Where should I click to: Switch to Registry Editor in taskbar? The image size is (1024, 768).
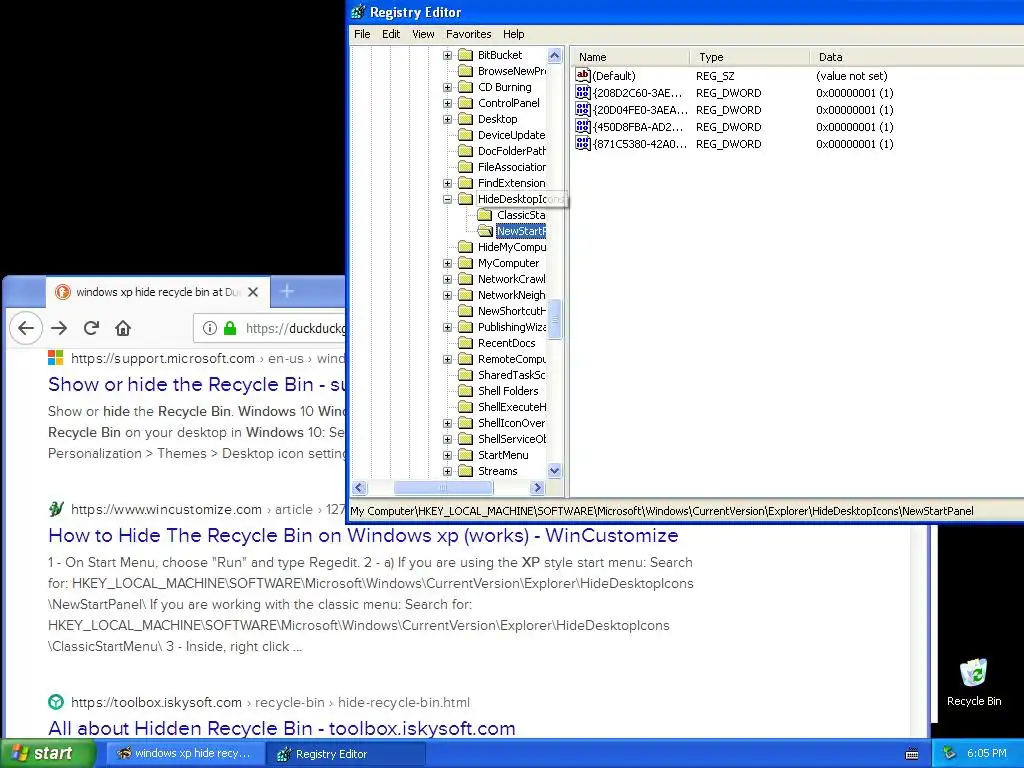[x=345, y=754]
